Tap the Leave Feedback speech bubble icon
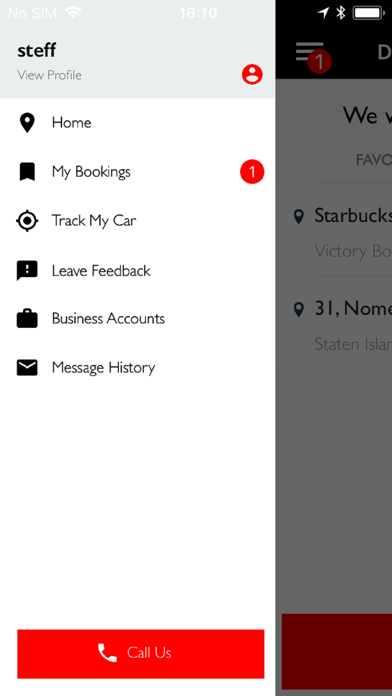Screen dimensions: 392x696 coord(27,270)
